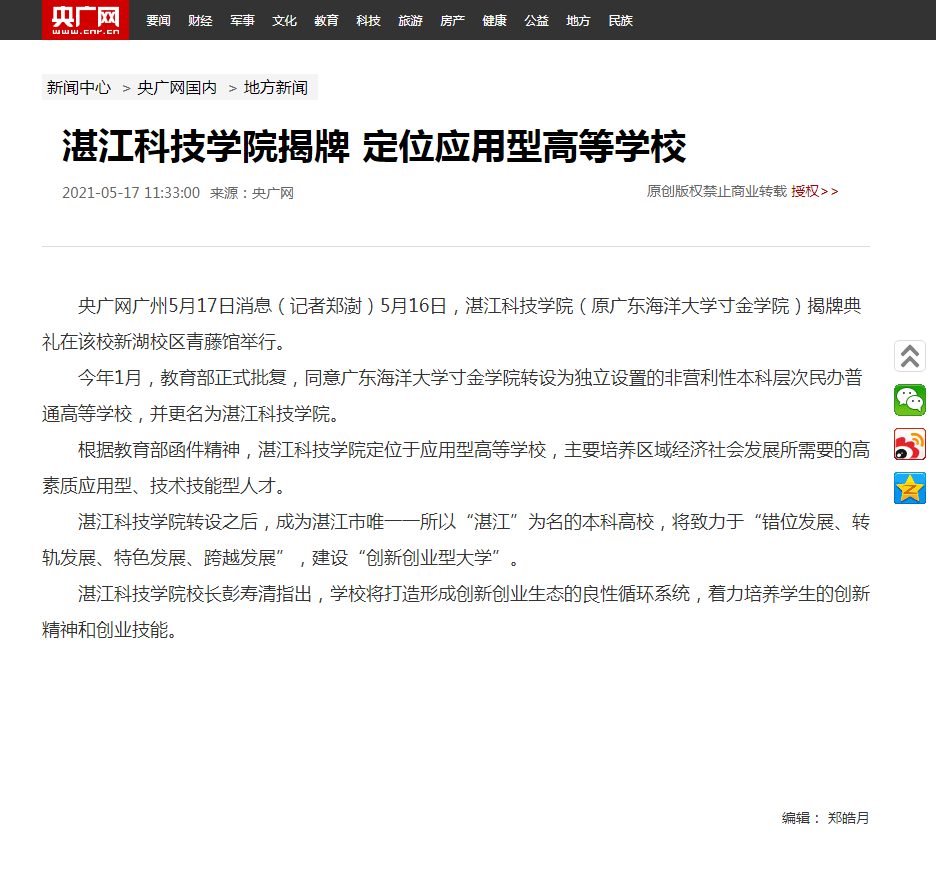
Task: Click the red 授权>> link
Action: [x=815, y=192]
